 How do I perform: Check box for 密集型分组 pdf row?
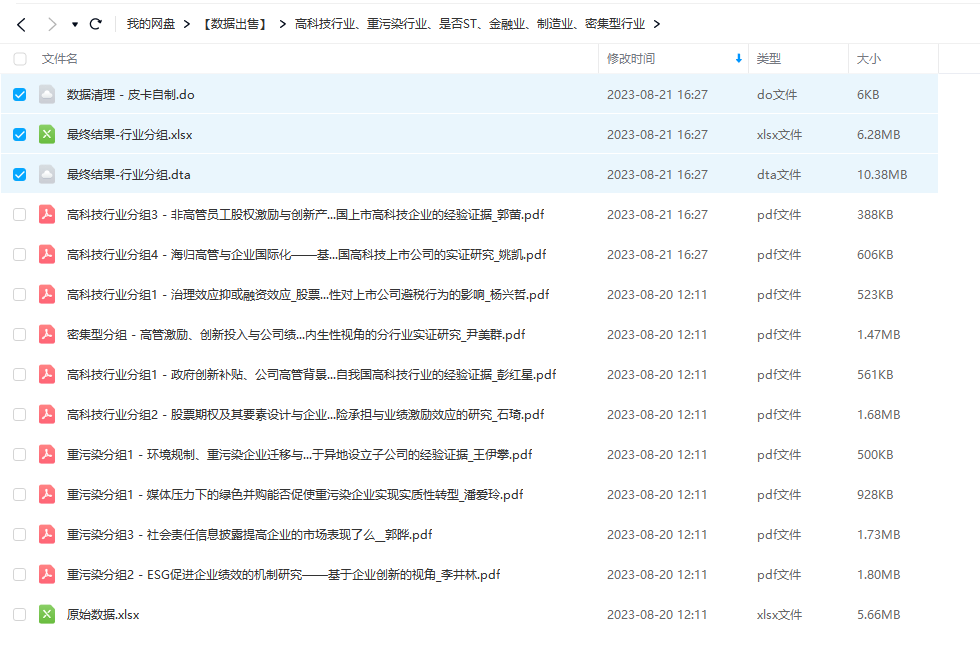point(20,334)
